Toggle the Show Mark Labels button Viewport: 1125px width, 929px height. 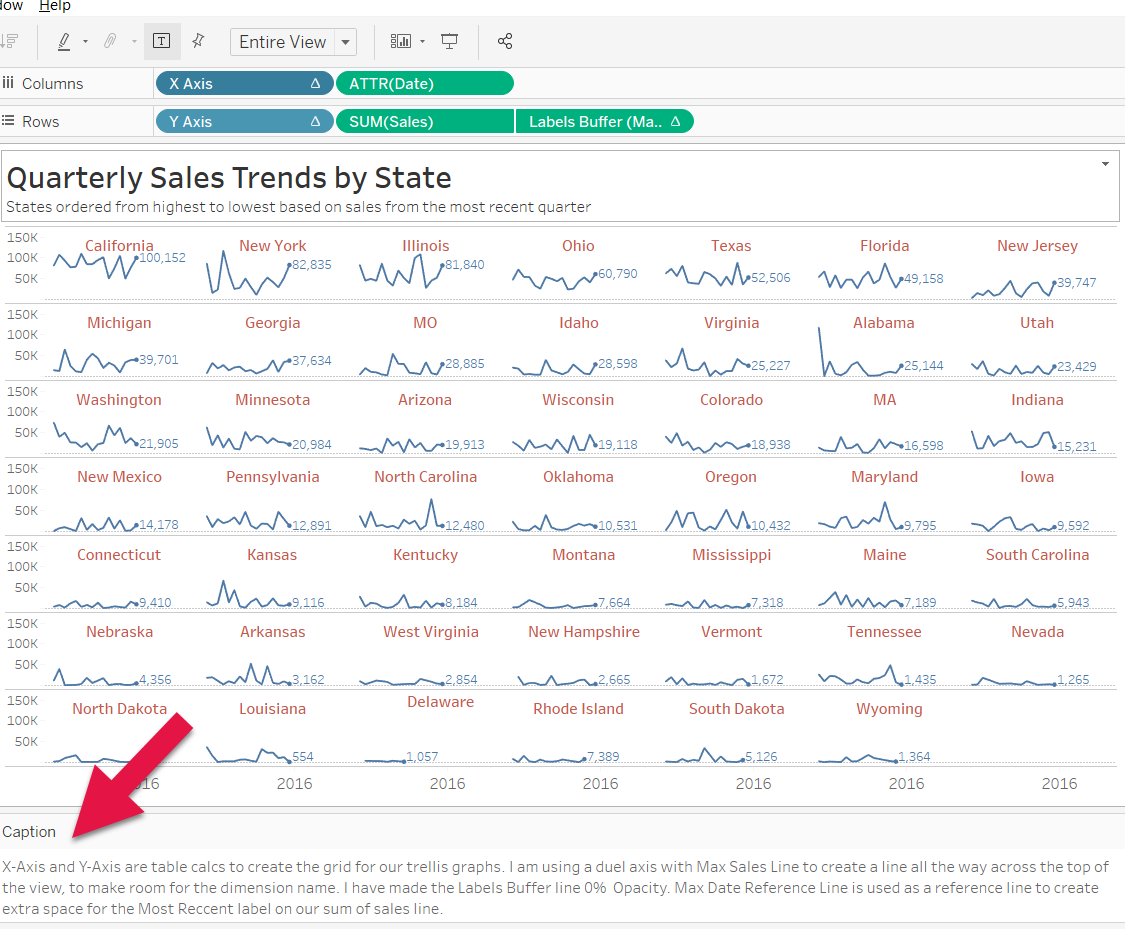pos(162,41)
